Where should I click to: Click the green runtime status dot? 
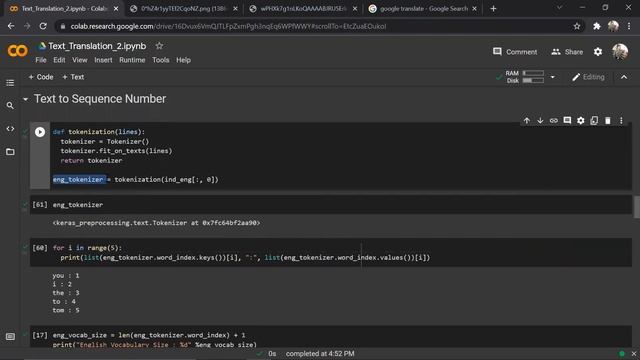pos(622,353)
